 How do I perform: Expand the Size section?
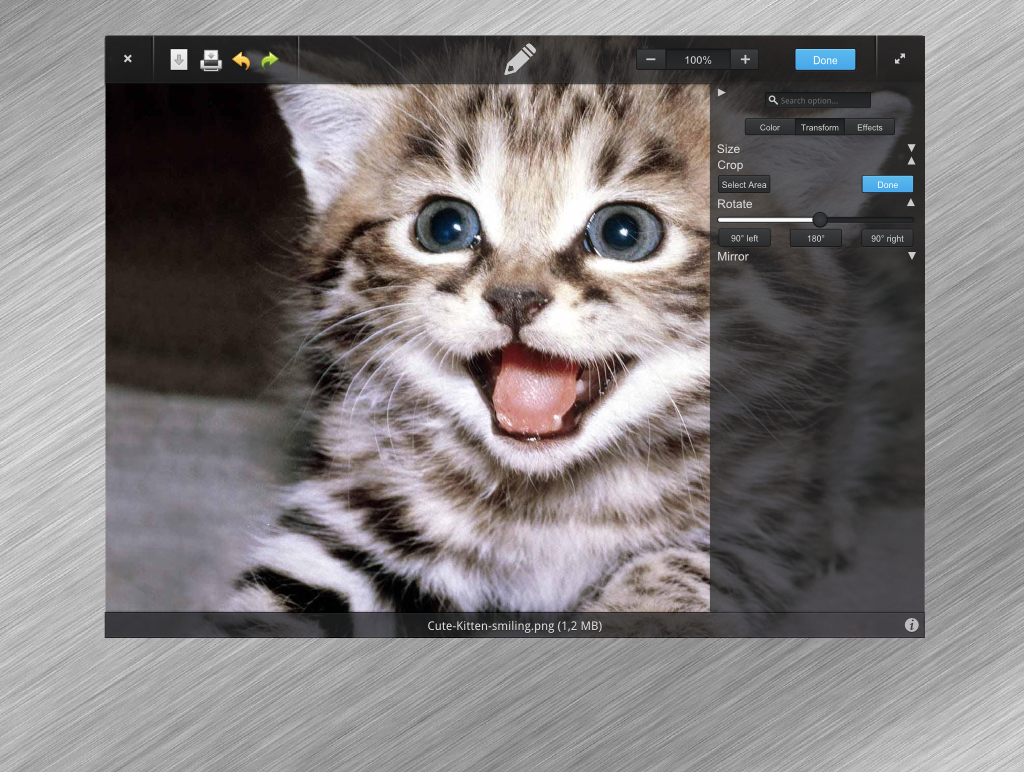coord(911,148)
